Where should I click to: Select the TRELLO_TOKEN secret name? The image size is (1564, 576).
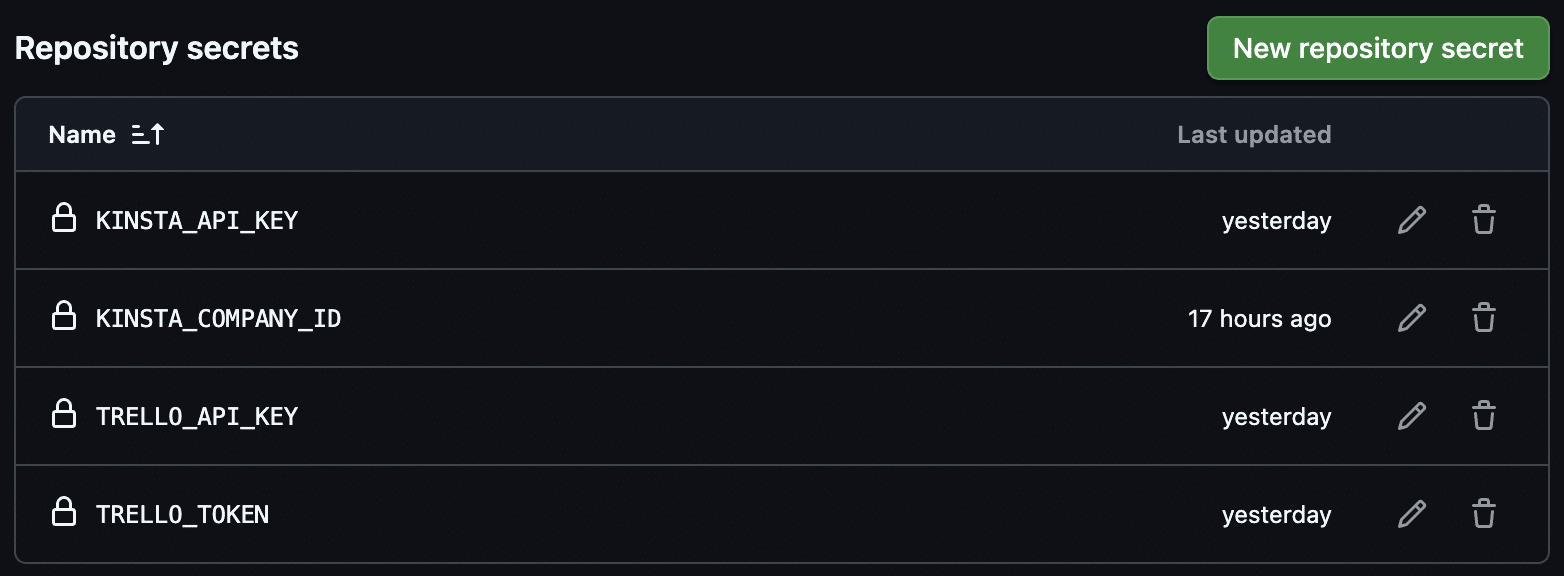(182, 514)
